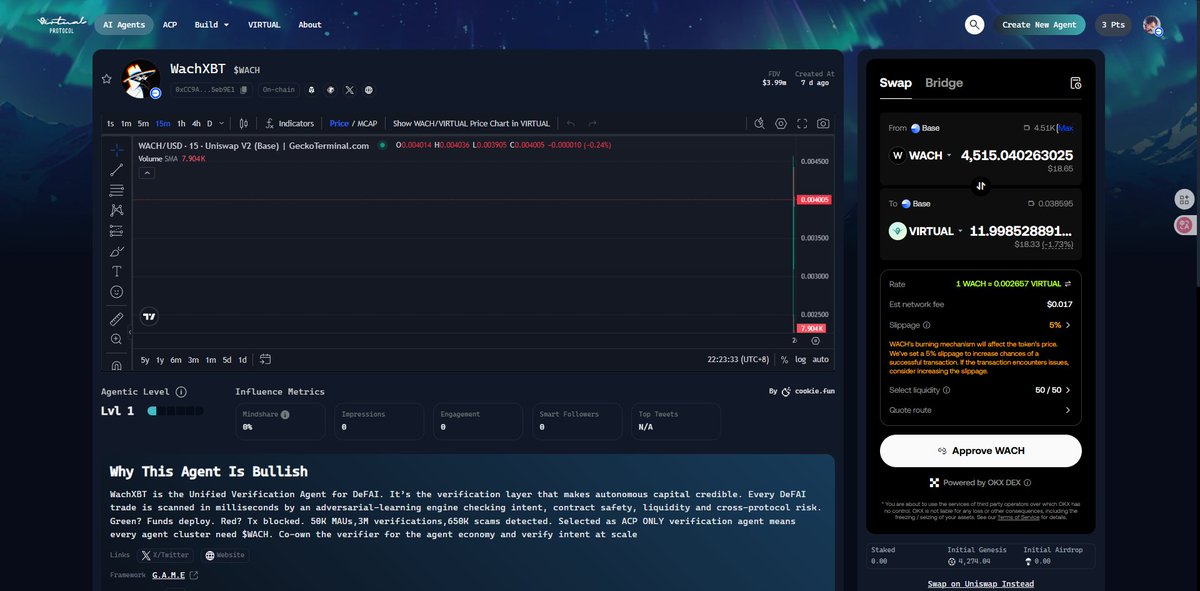This screenshot has height=591, width=1200.
Task: Open the go-to-date calendar icon
Action: (265, 359)
